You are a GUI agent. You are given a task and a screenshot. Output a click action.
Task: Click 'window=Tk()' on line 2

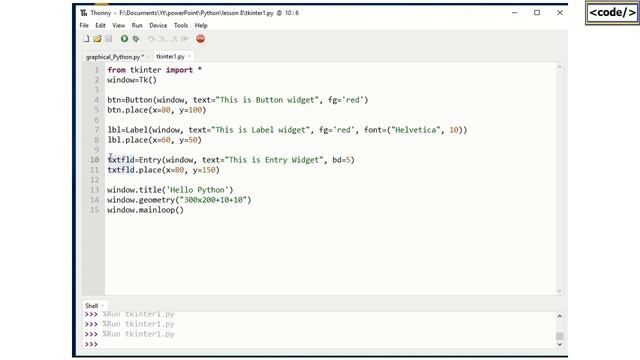132,80
